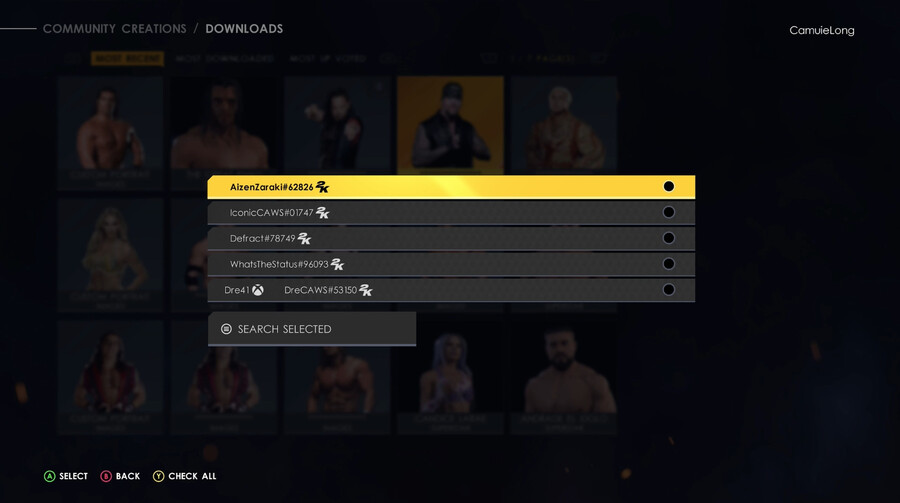Click the 2K icon beside AizenZaraki#62826

(x=323, y=187)
